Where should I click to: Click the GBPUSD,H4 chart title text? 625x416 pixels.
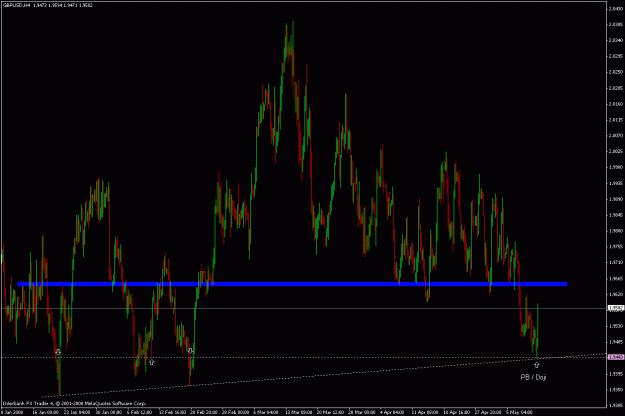pos(48,5)
